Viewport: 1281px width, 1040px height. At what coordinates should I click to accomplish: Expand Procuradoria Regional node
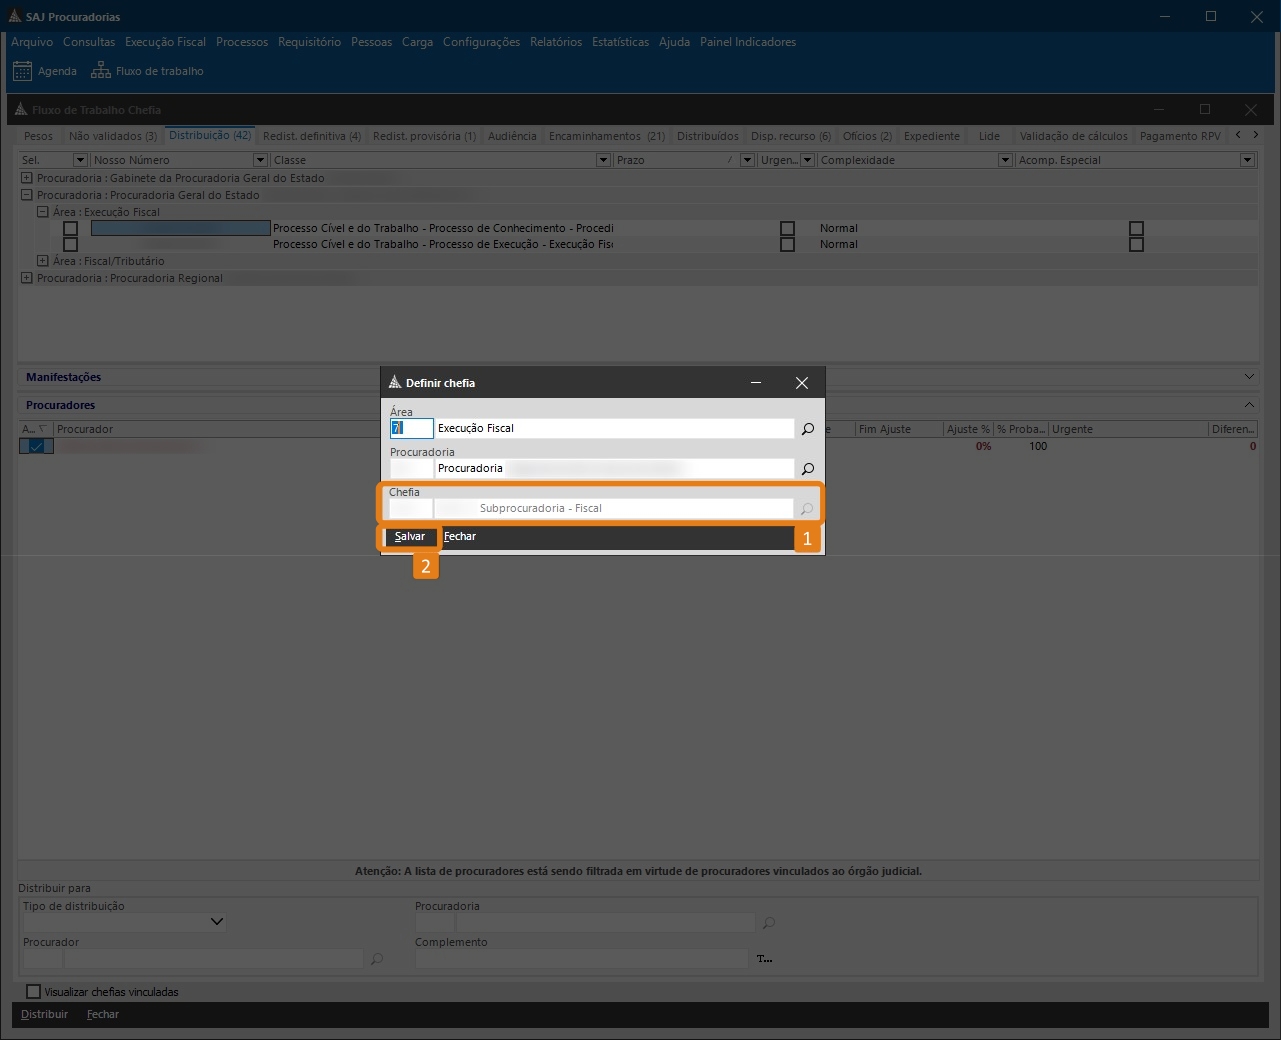click(x=27, y=278)
